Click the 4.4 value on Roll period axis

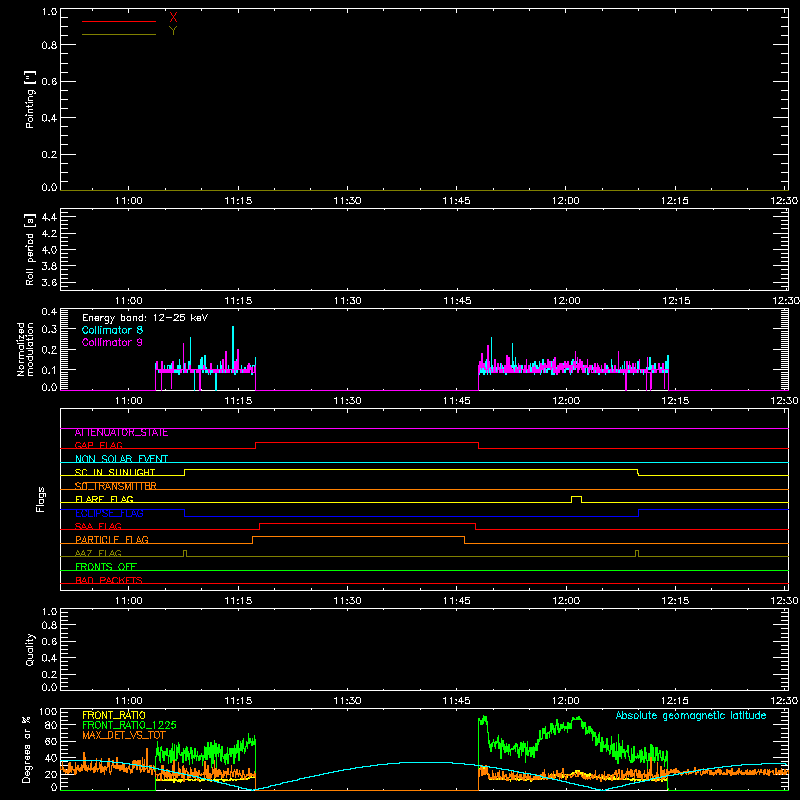[49, 217]
